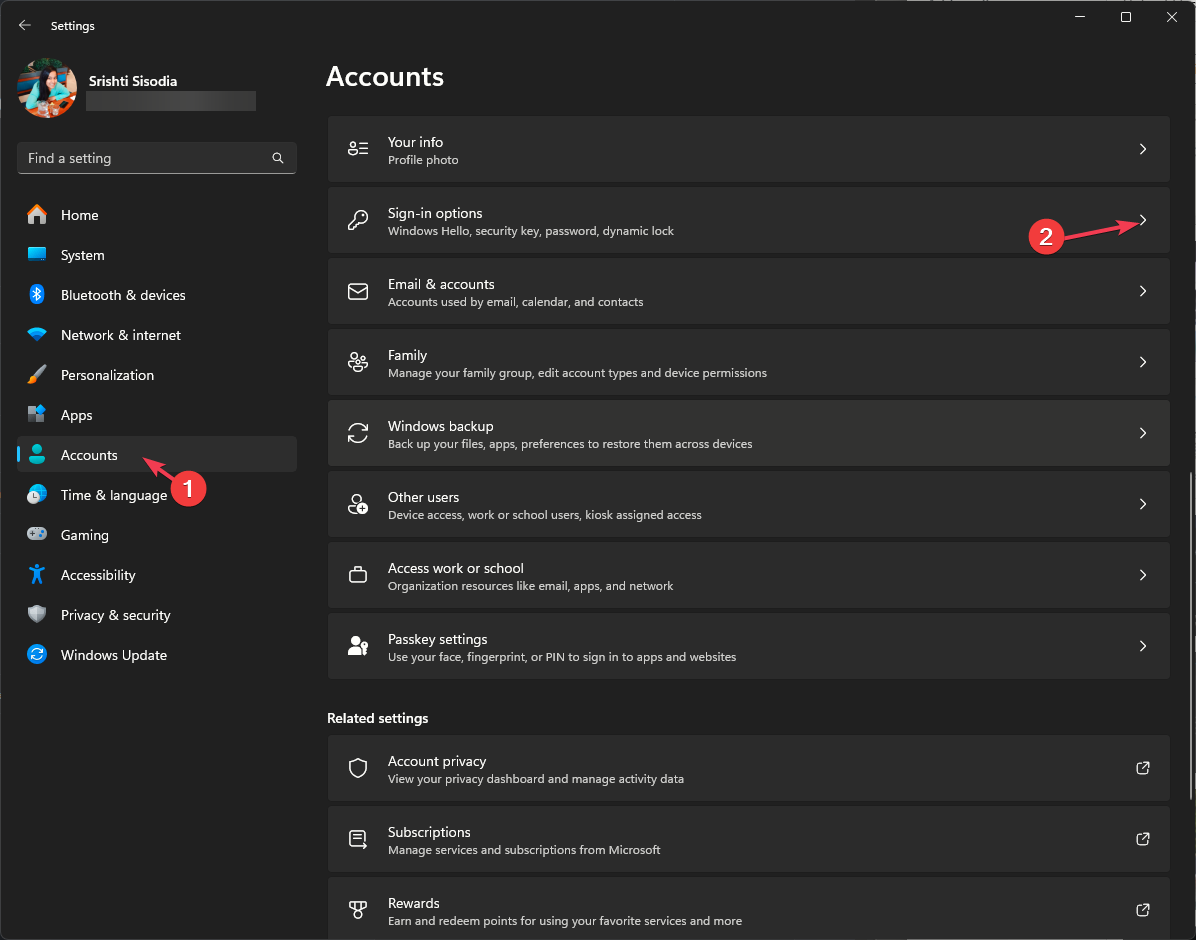Expand Your info with its chevron
Image resolution: width=1196 pixels, height=940 pixels.
tap(1143, 149)
